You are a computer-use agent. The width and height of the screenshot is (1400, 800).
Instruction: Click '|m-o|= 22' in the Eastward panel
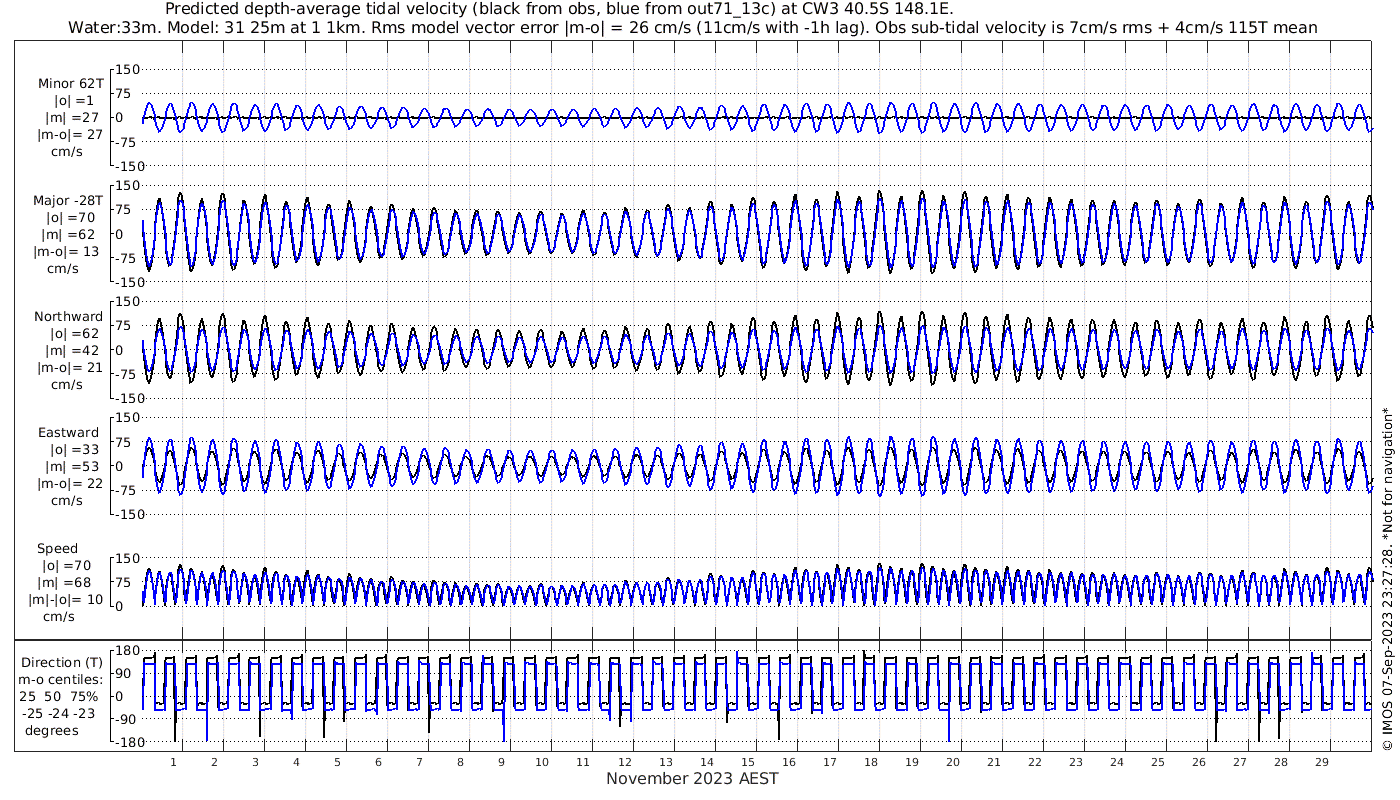[x=68, y=483]
